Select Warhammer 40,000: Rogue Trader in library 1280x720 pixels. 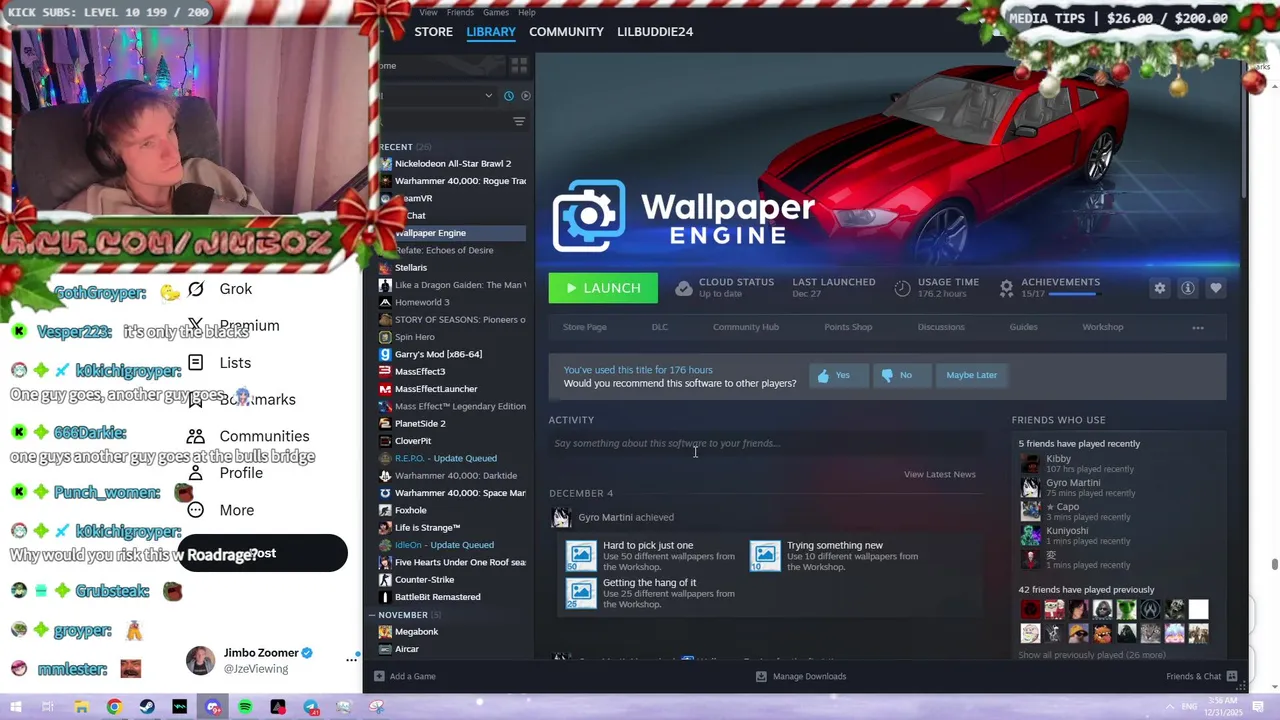[x=453, y=181]
